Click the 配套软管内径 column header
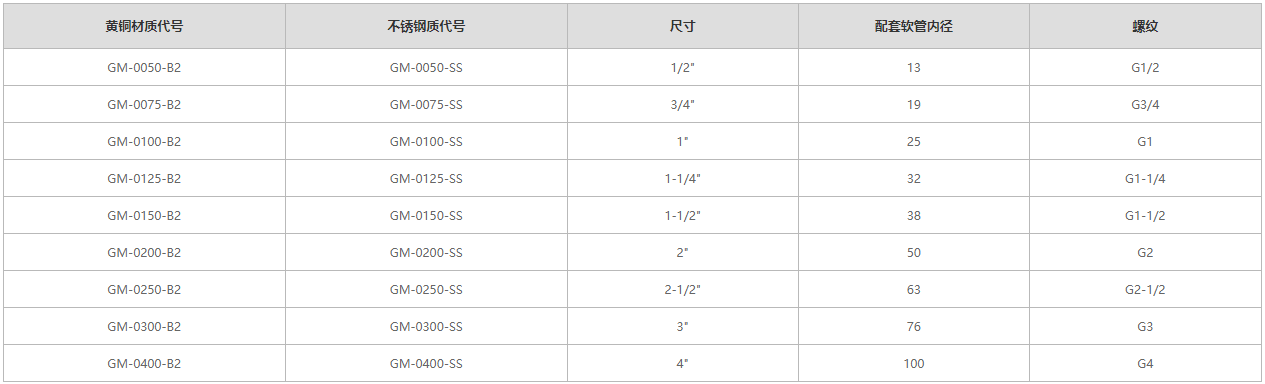1265x384 pixels. 914,27
